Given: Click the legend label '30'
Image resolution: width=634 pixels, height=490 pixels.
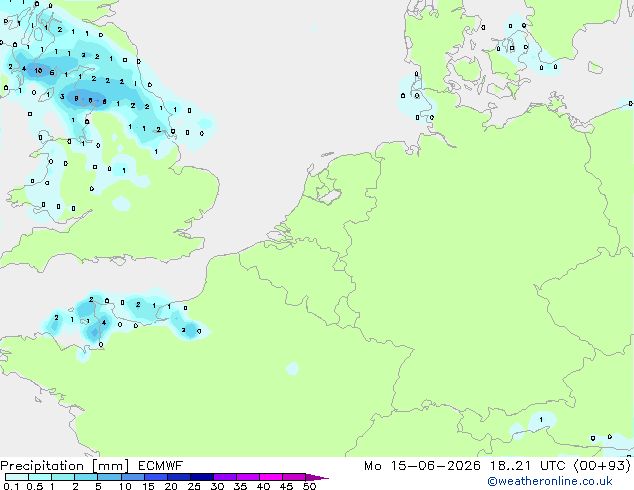Looking at the screenshot, I should 217,486.
